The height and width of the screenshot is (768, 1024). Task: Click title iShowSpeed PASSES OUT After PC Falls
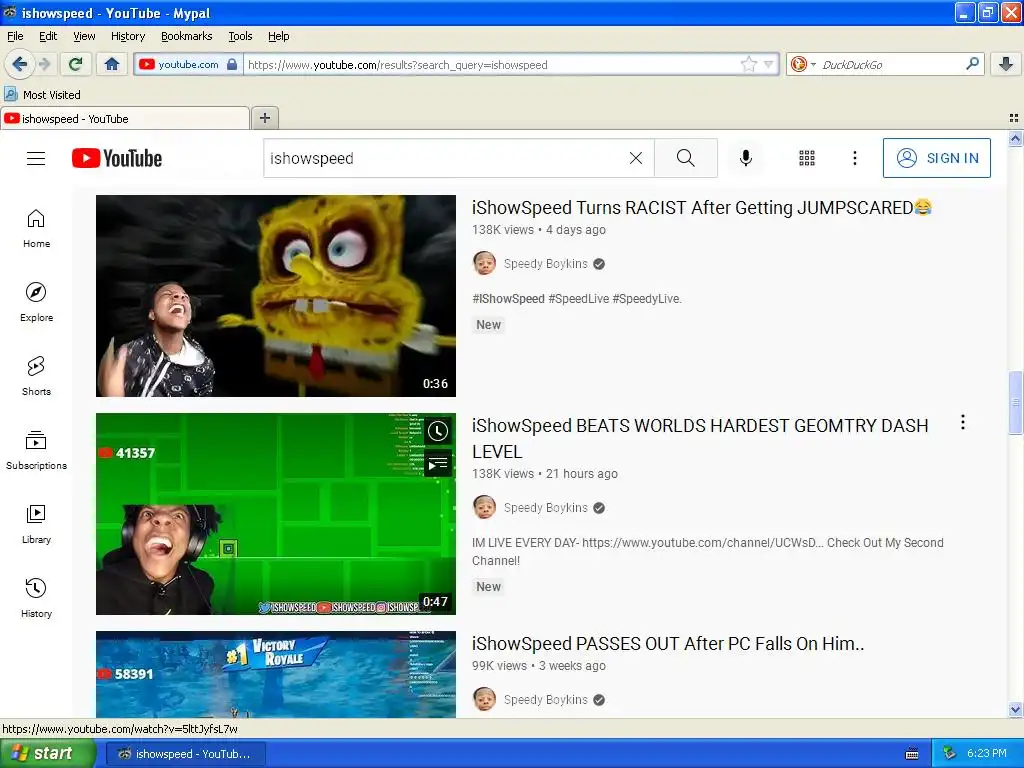(x=668, y=644)
